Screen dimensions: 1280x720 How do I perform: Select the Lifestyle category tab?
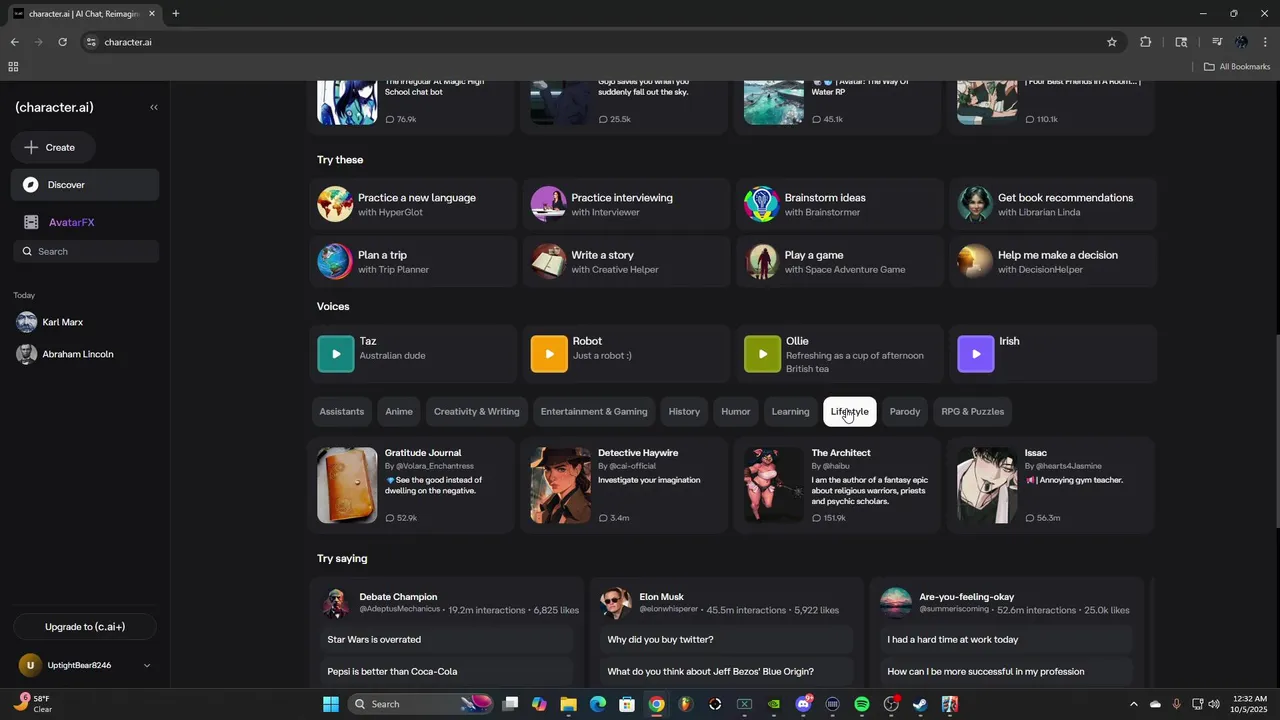(x=850, y=411)
